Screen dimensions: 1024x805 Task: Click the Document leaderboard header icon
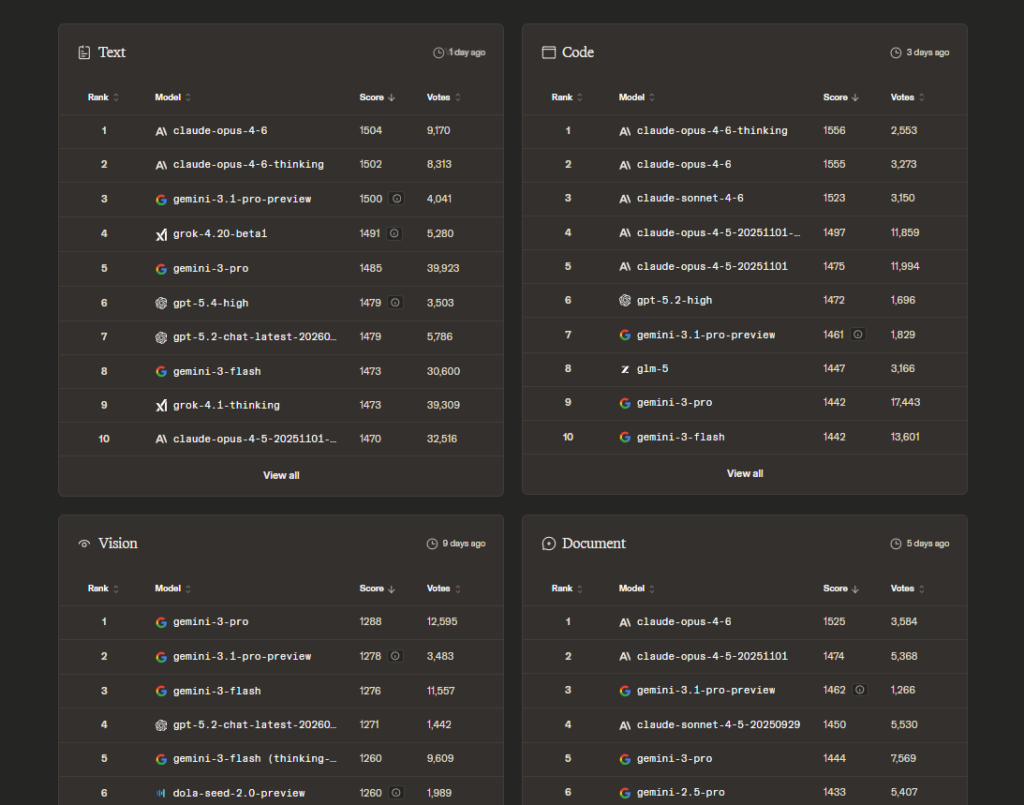(548, 544)
